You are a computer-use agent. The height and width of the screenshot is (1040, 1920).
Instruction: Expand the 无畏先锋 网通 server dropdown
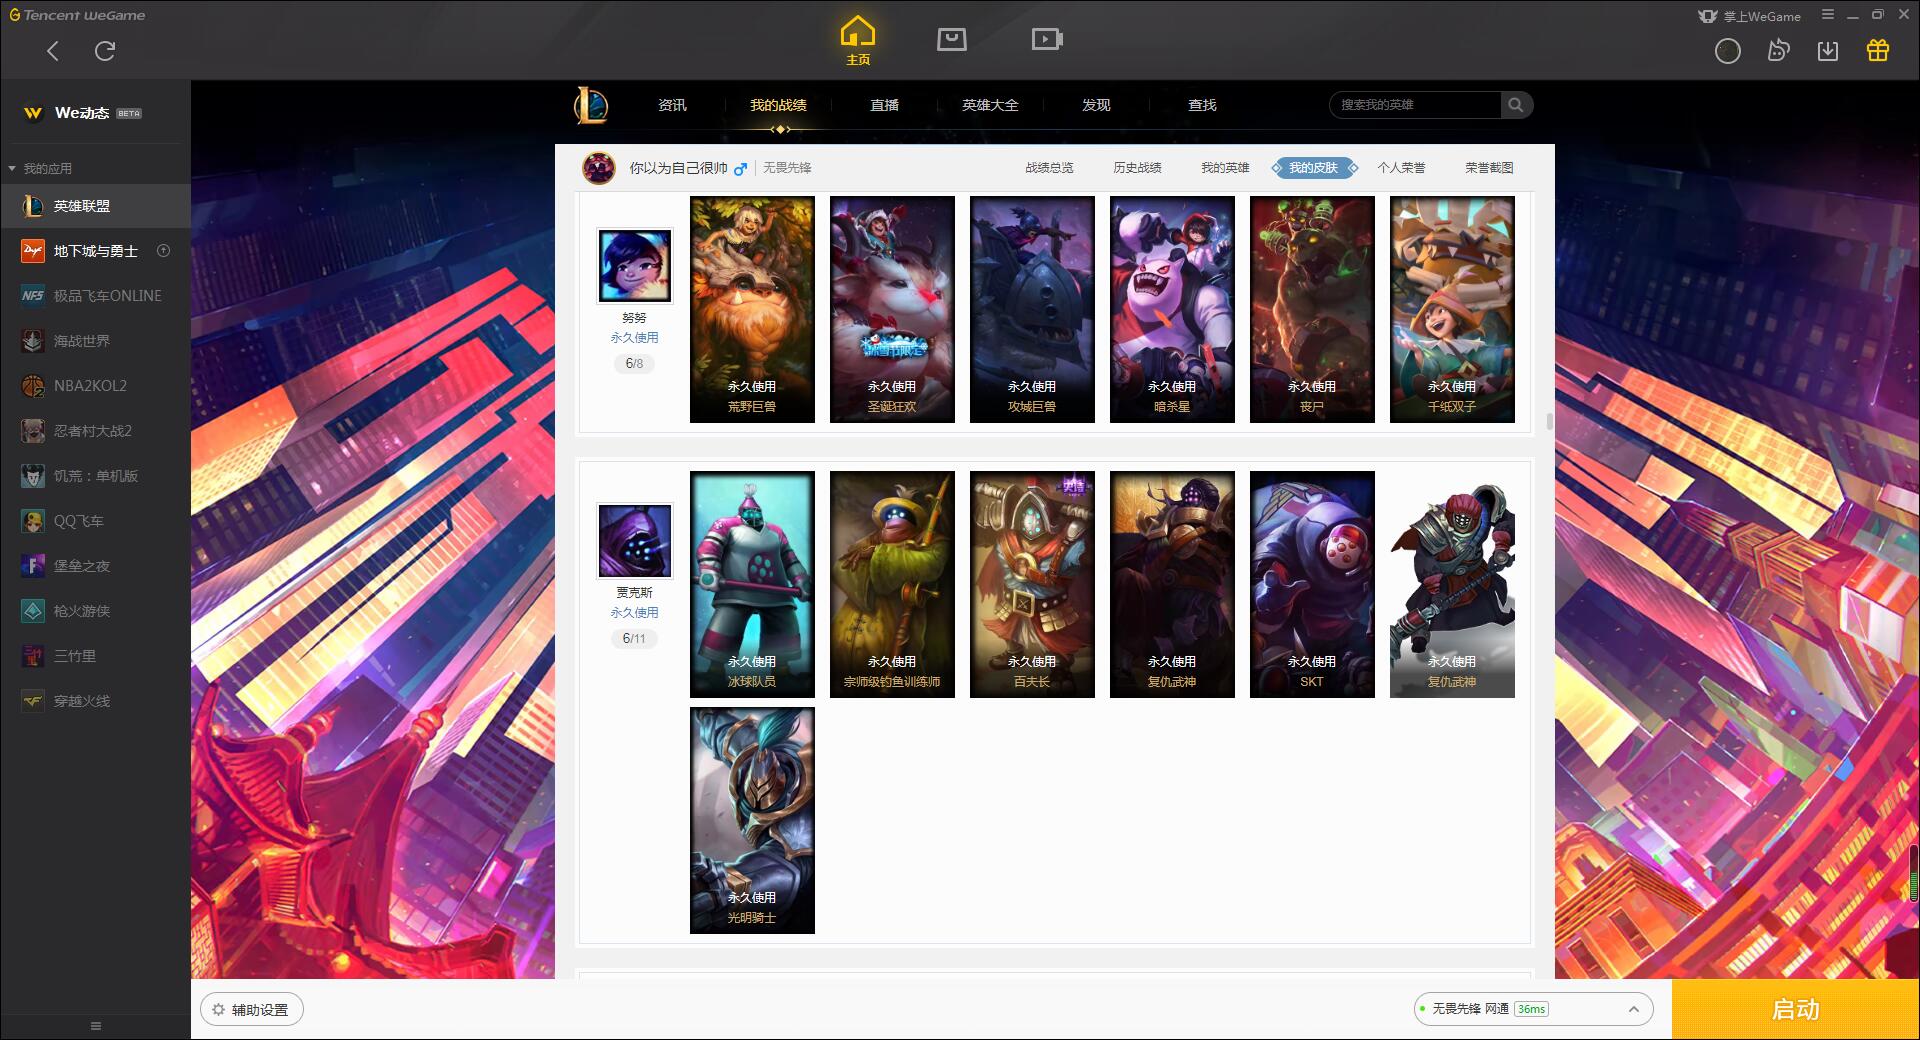point(1533,1009)
